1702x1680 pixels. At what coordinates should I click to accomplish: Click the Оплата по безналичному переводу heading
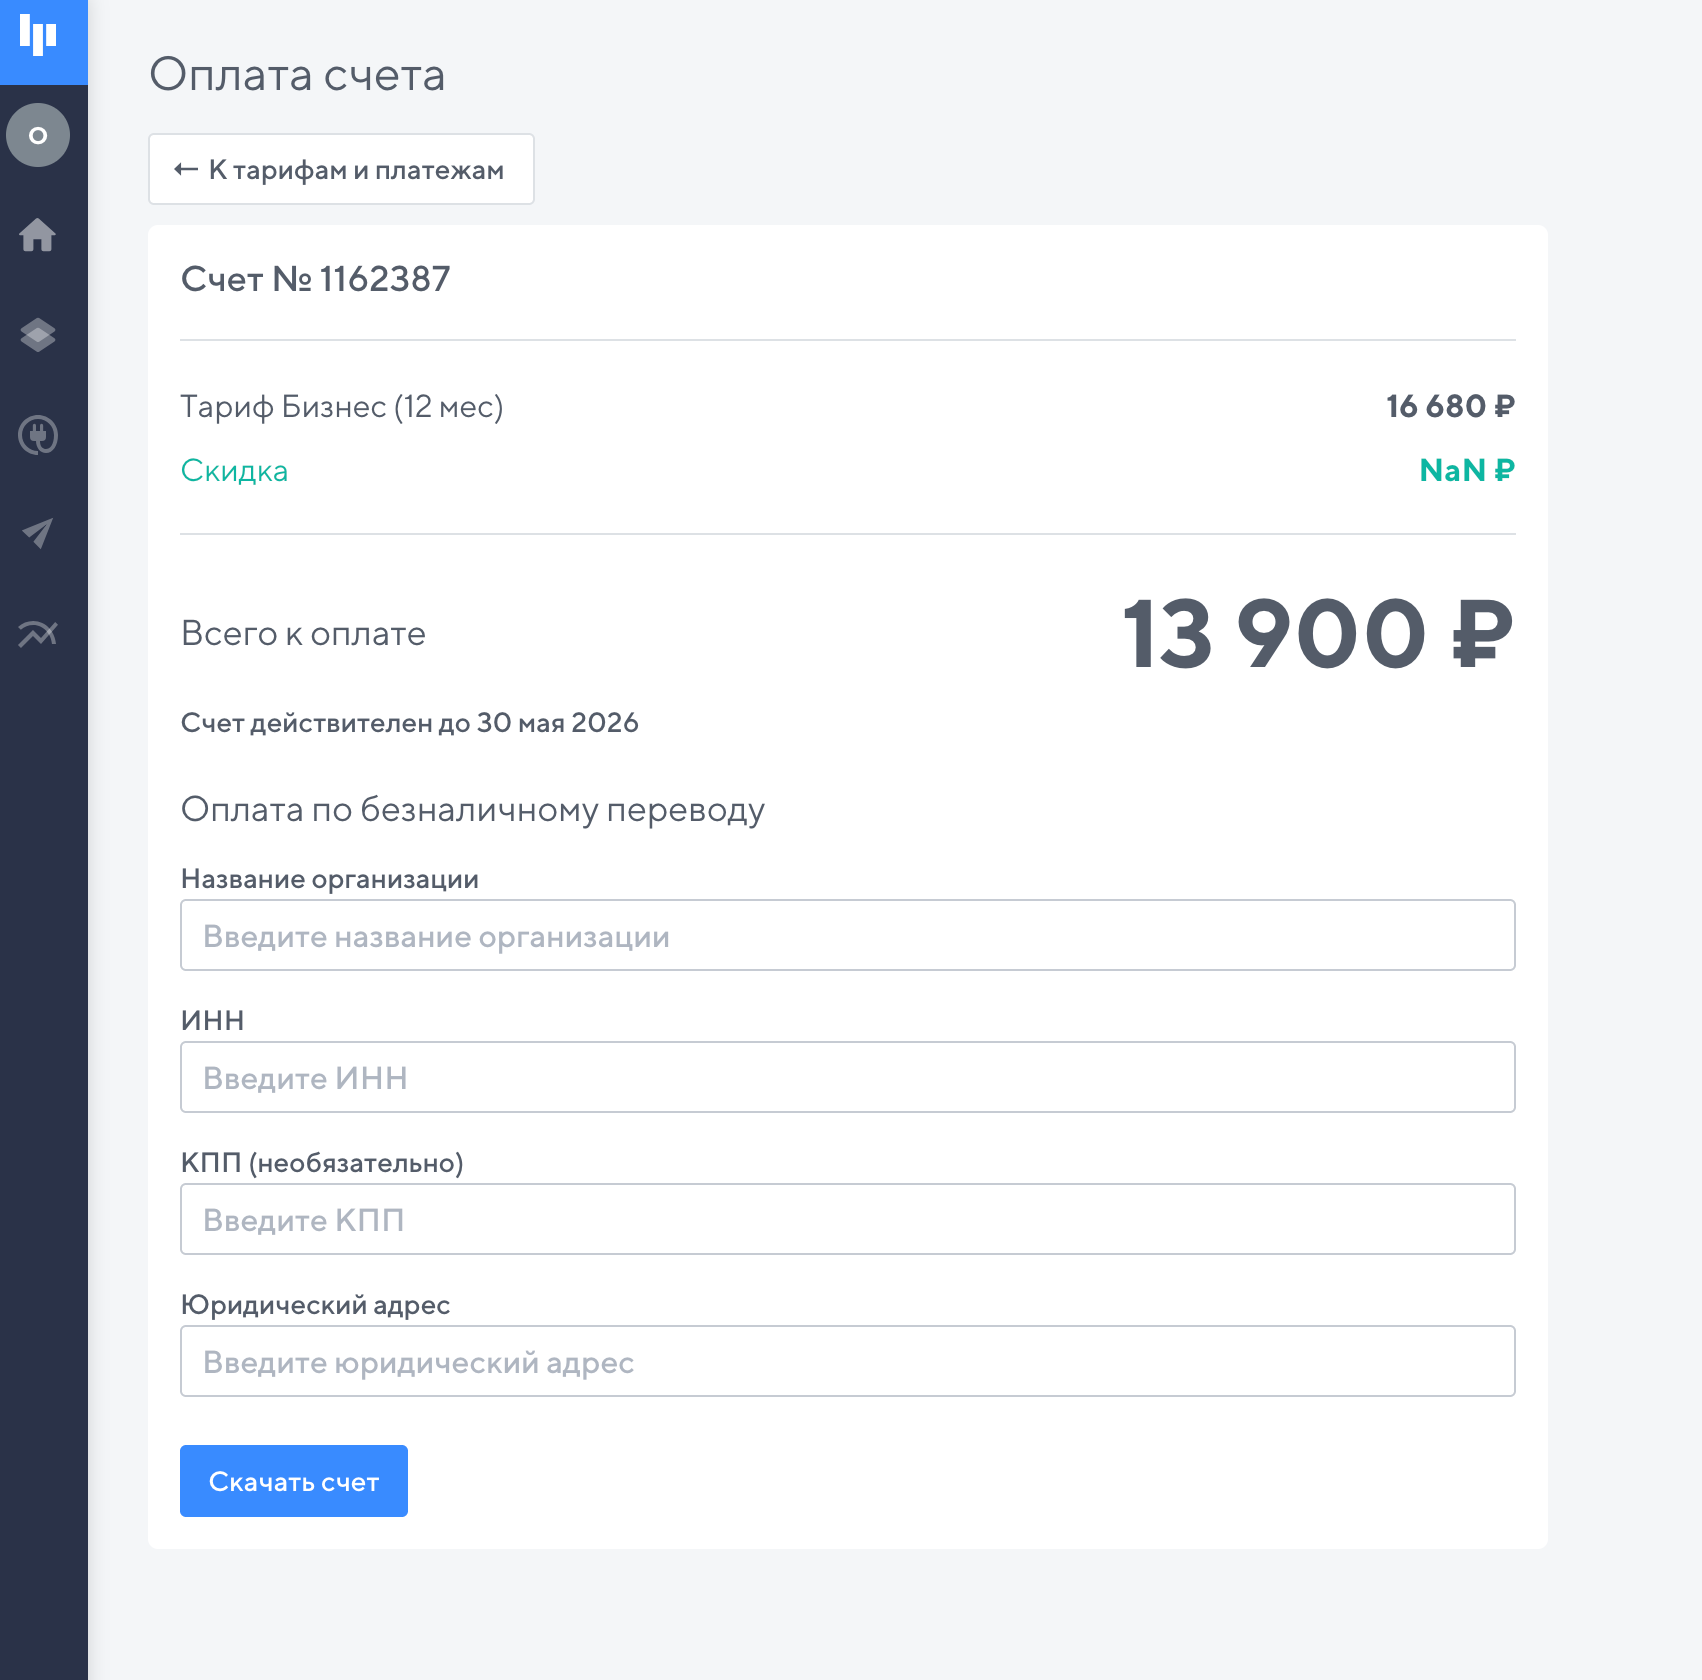tap(473, 809)
